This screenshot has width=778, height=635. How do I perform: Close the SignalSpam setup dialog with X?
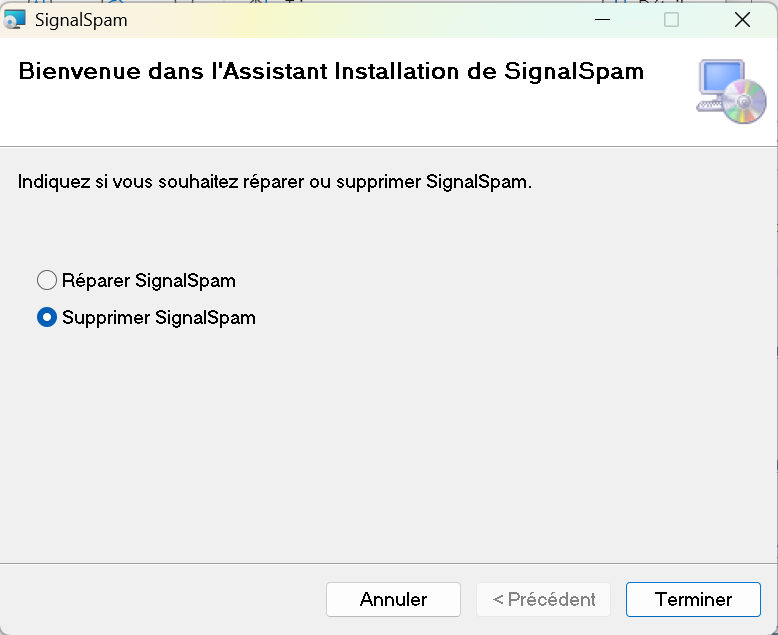pos(742,20)
